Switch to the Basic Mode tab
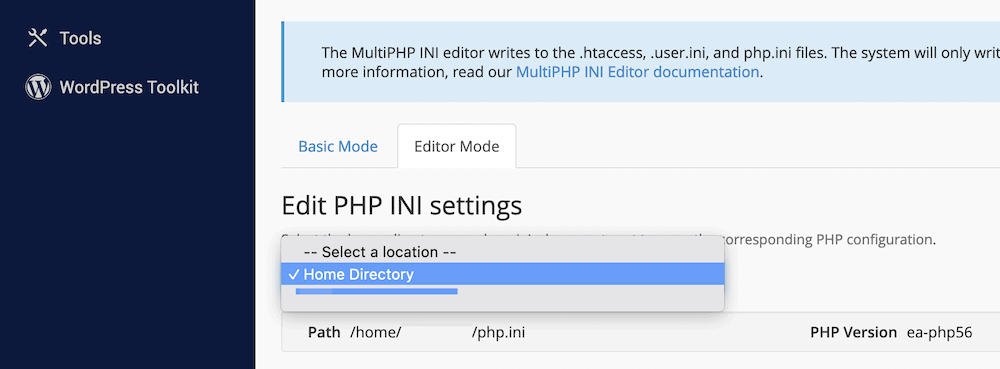This screenshot has height=369, width=1000. (x=338, y=147)
